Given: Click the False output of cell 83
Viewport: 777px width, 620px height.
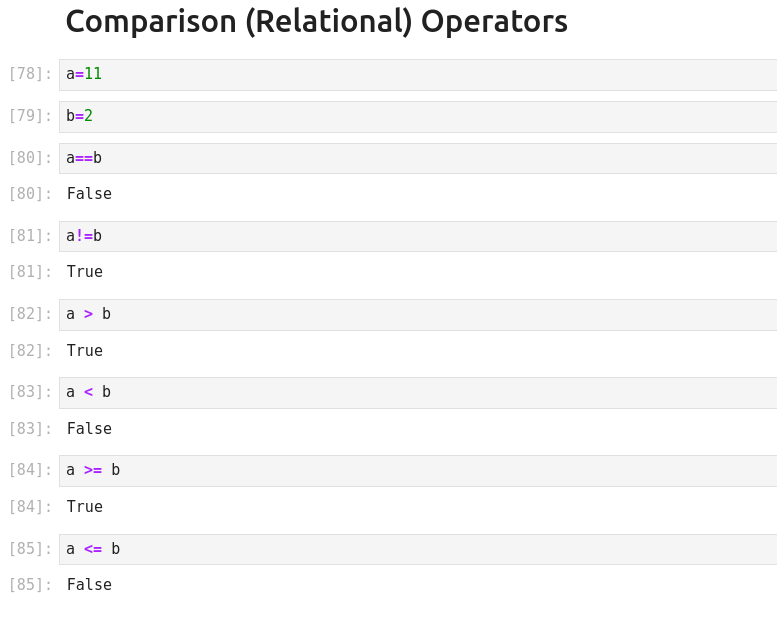Looking at the screenshot, I should click(89, 429).
